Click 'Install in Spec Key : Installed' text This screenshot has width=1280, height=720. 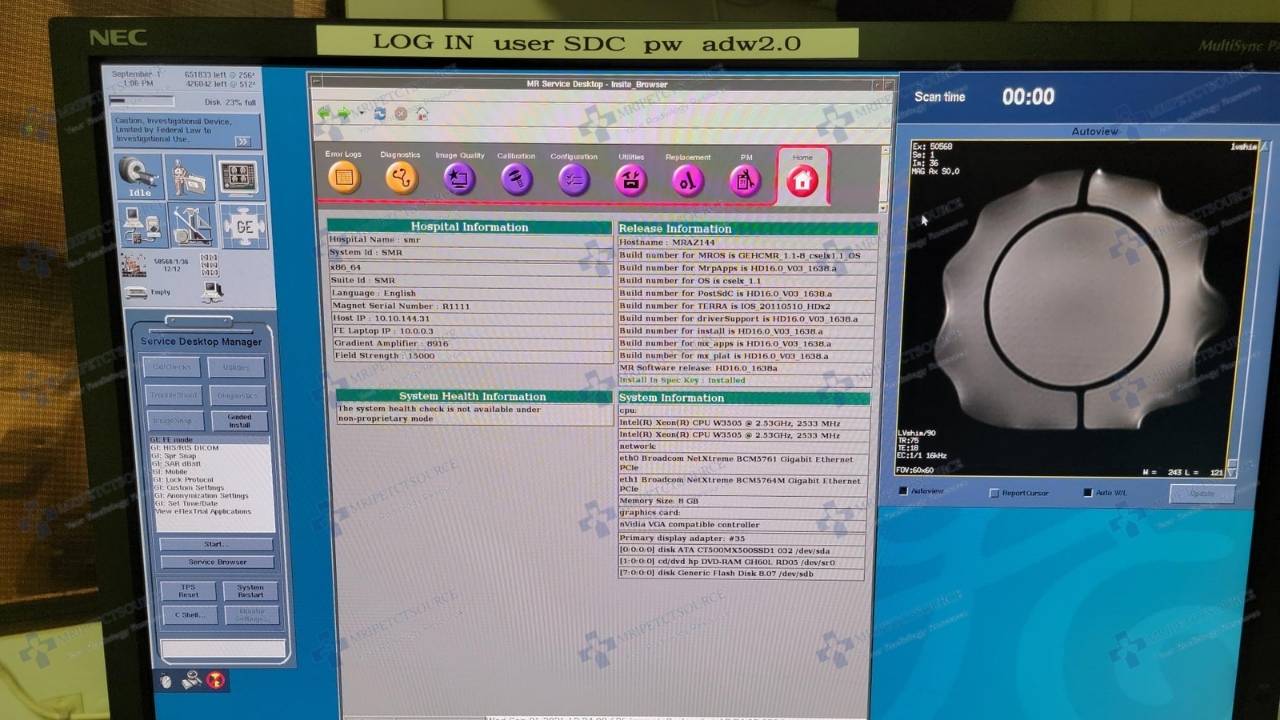click(682, 380)
